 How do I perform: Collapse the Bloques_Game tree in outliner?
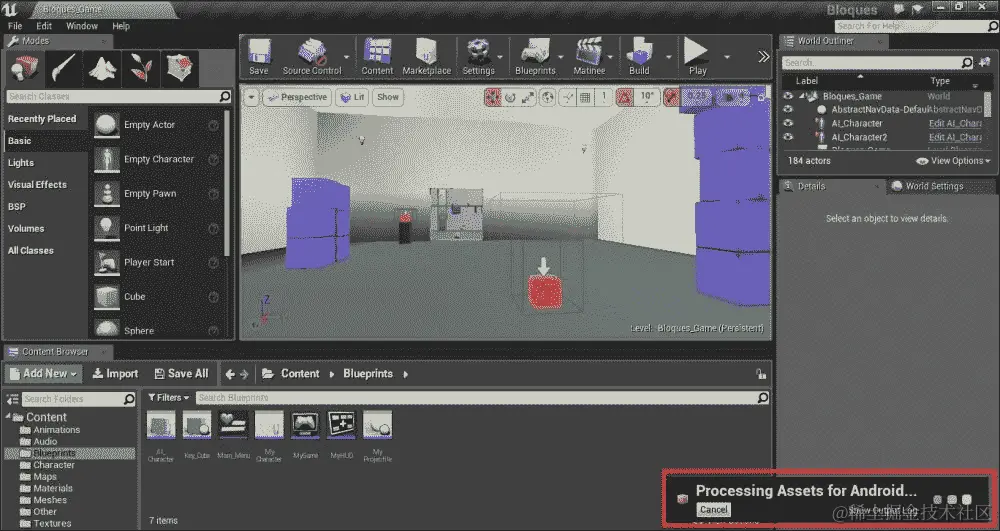(802, 96)
